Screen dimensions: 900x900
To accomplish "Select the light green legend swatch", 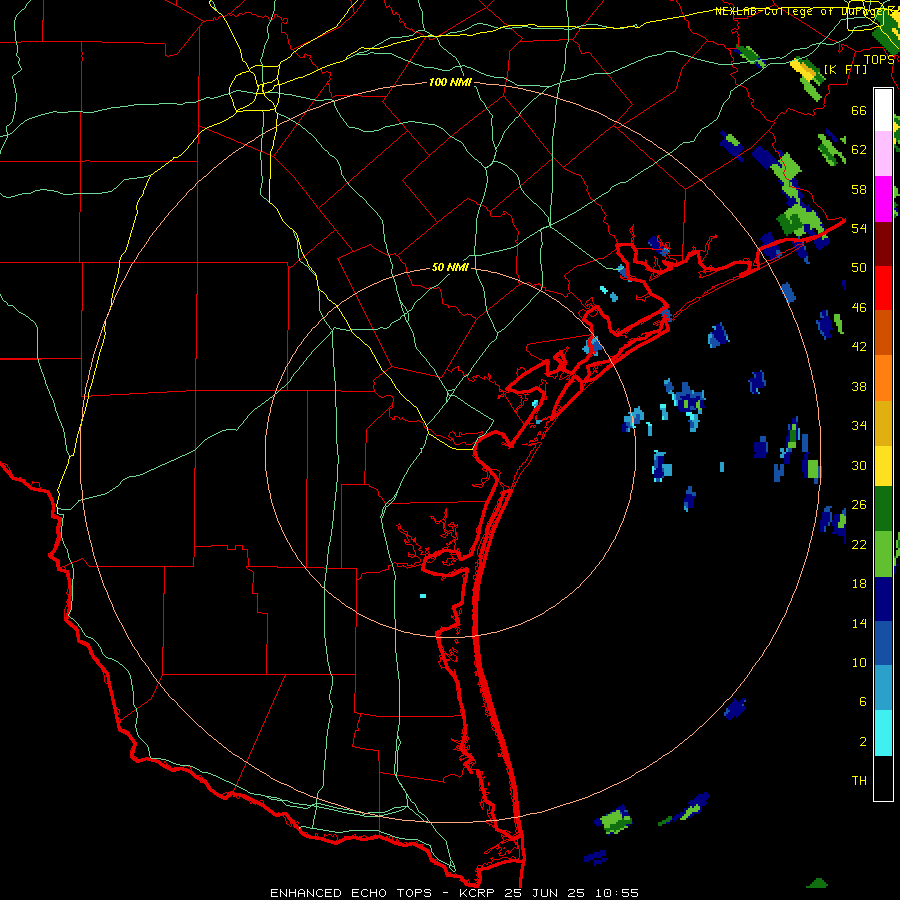I will click(x=883, y=554).
